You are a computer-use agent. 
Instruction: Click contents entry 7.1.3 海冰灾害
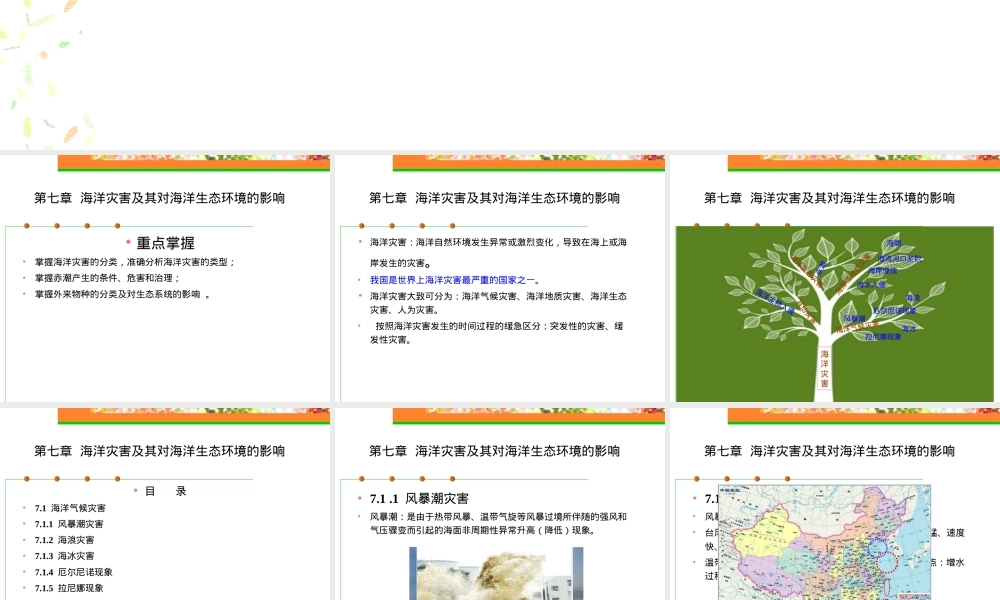[64, 556]
